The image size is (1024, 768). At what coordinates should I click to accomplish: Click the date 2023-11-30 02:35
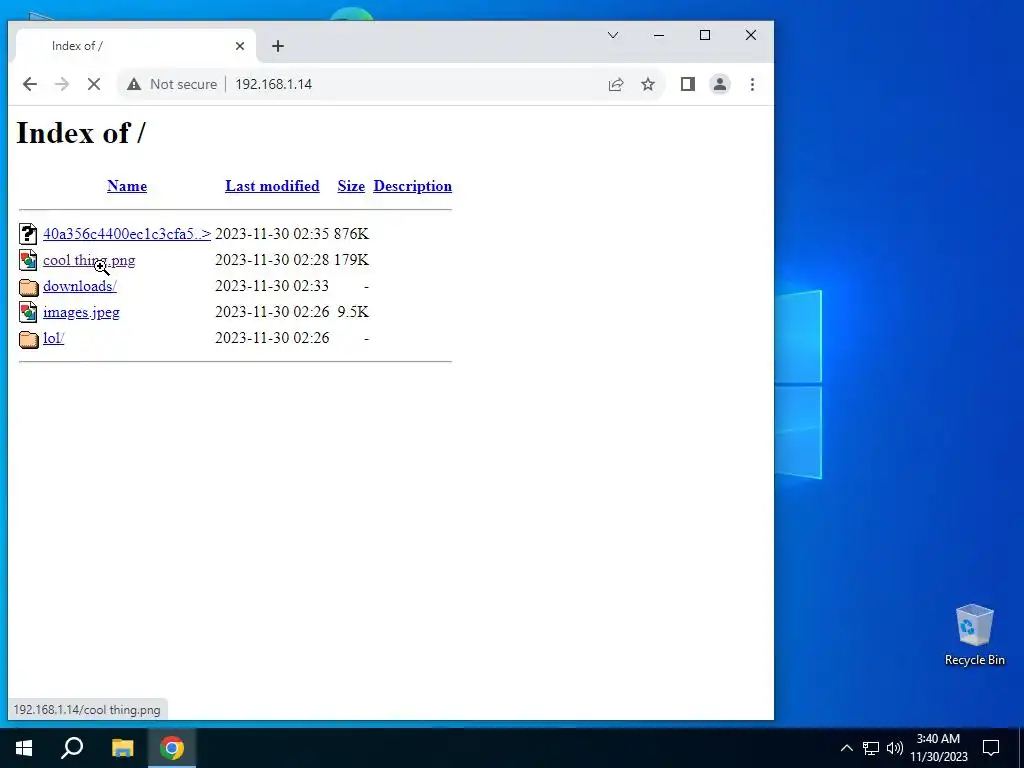272,234
